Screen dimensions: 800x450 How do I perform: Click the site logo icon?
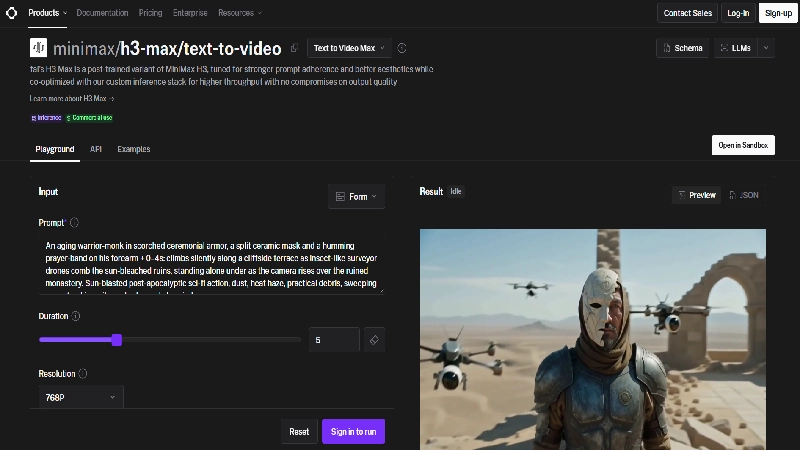(11, 13)
